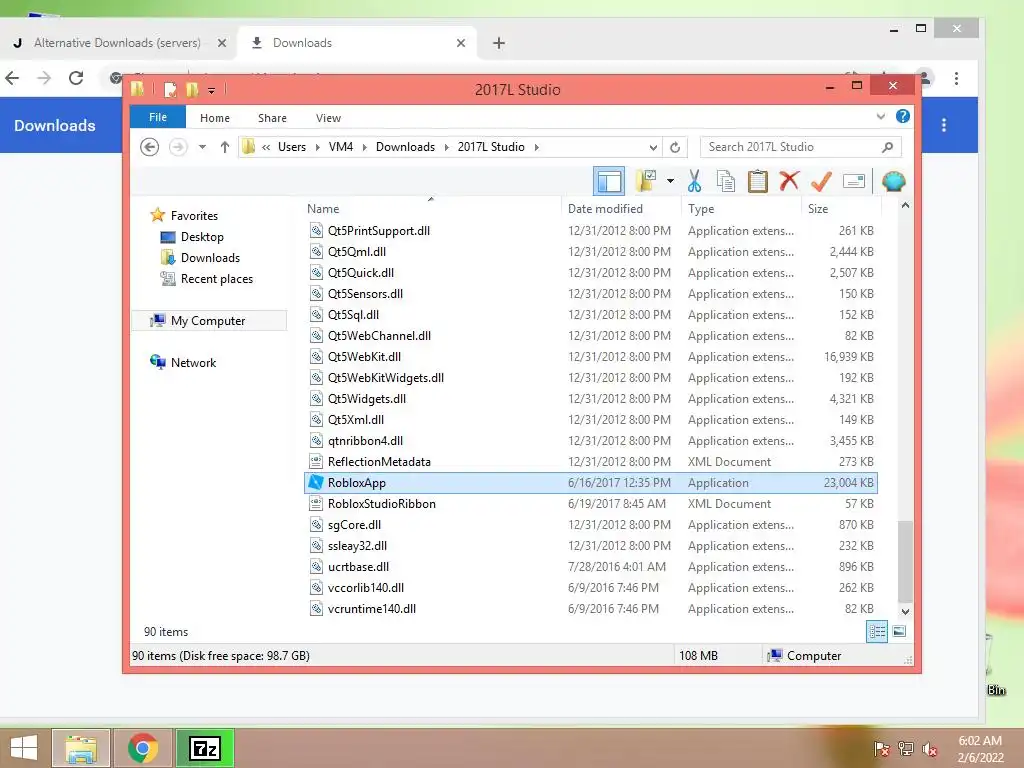Viewport: 1024px width, 768px height.
Task: Select Recent places in navigation pane
Action: click(x=217, y=279)
